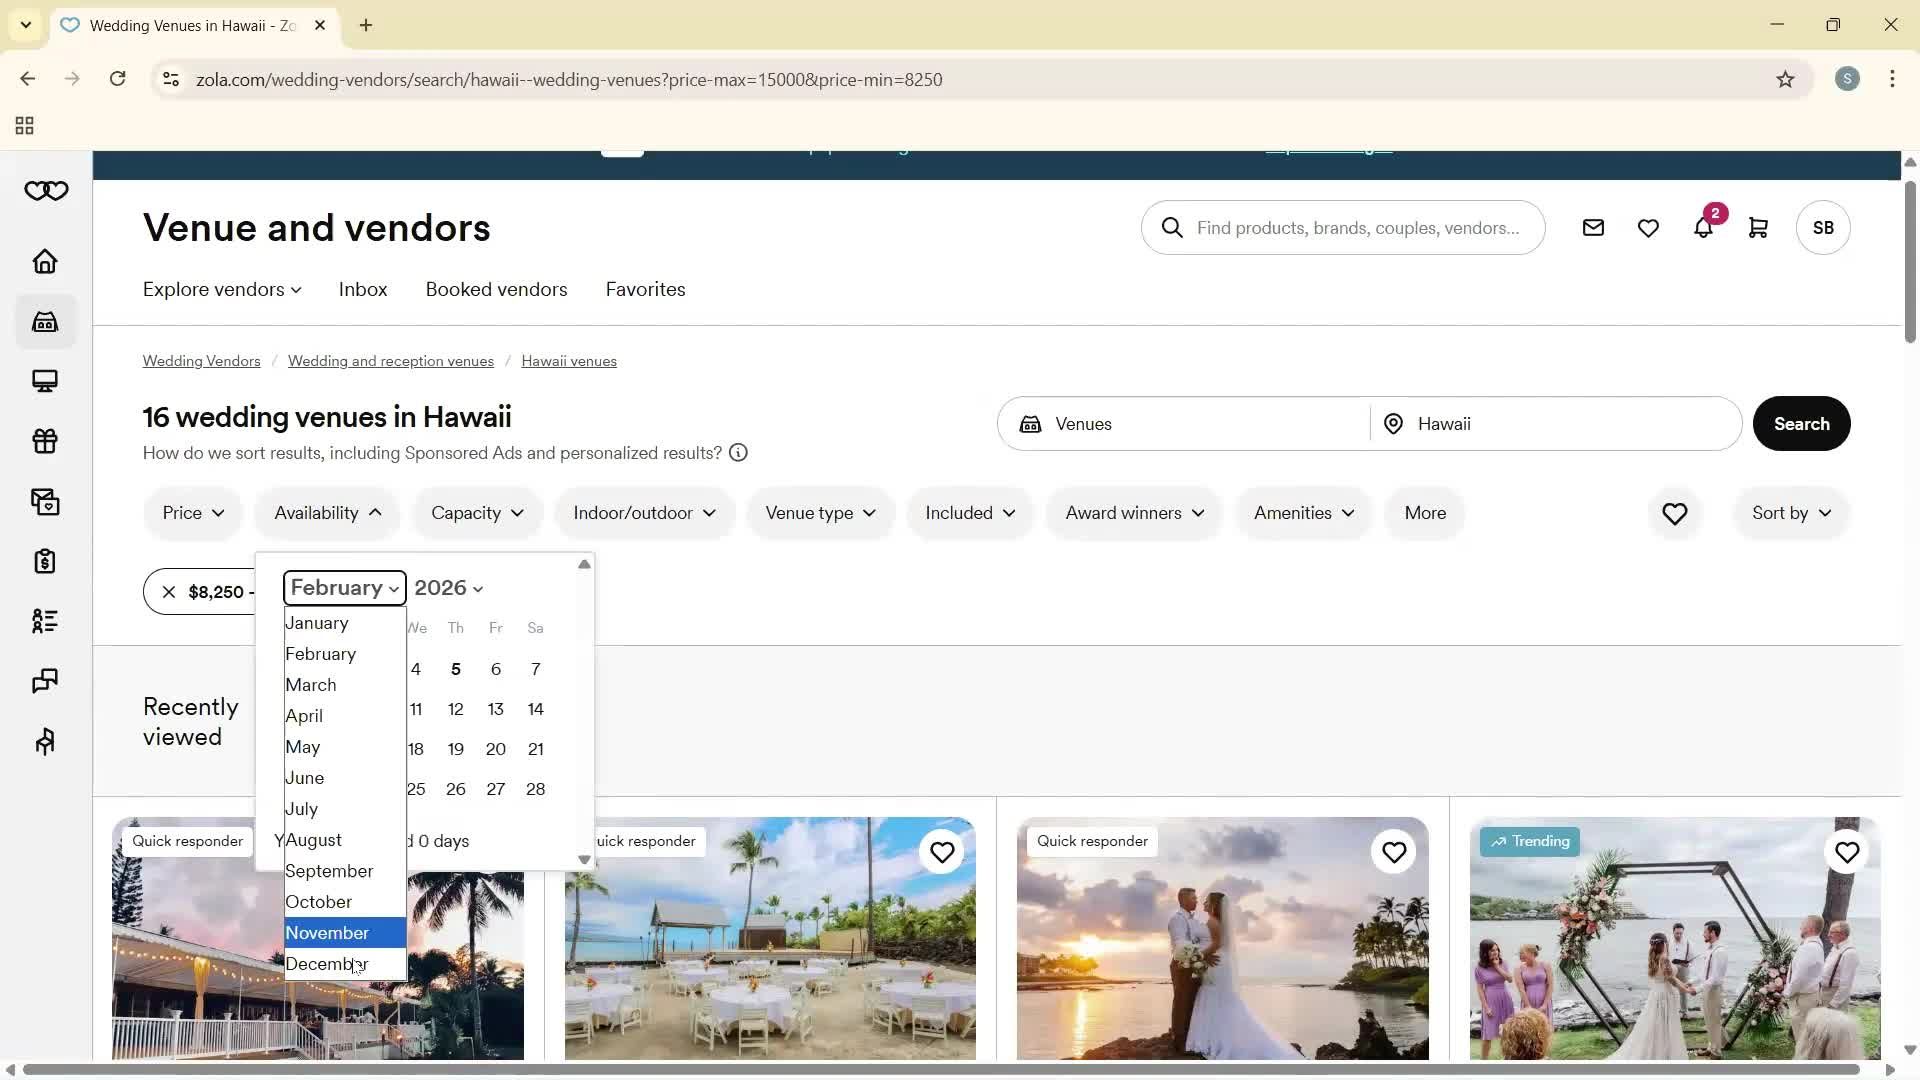This screenshot has height=1080, width=1920.
Task: Click the notification bell with the badge
Action: point(1703,227)
